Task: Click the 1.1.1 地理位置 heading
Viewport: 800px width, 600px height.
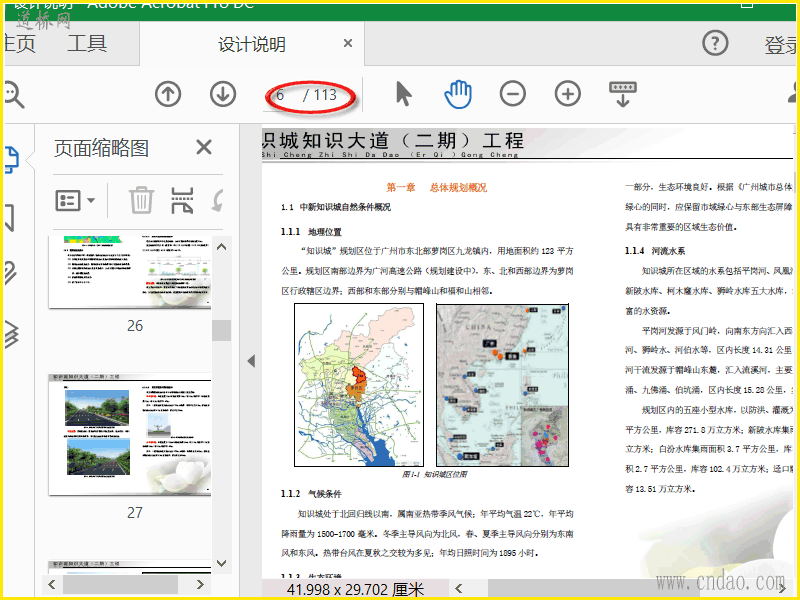Action: (x=311, y=232)
